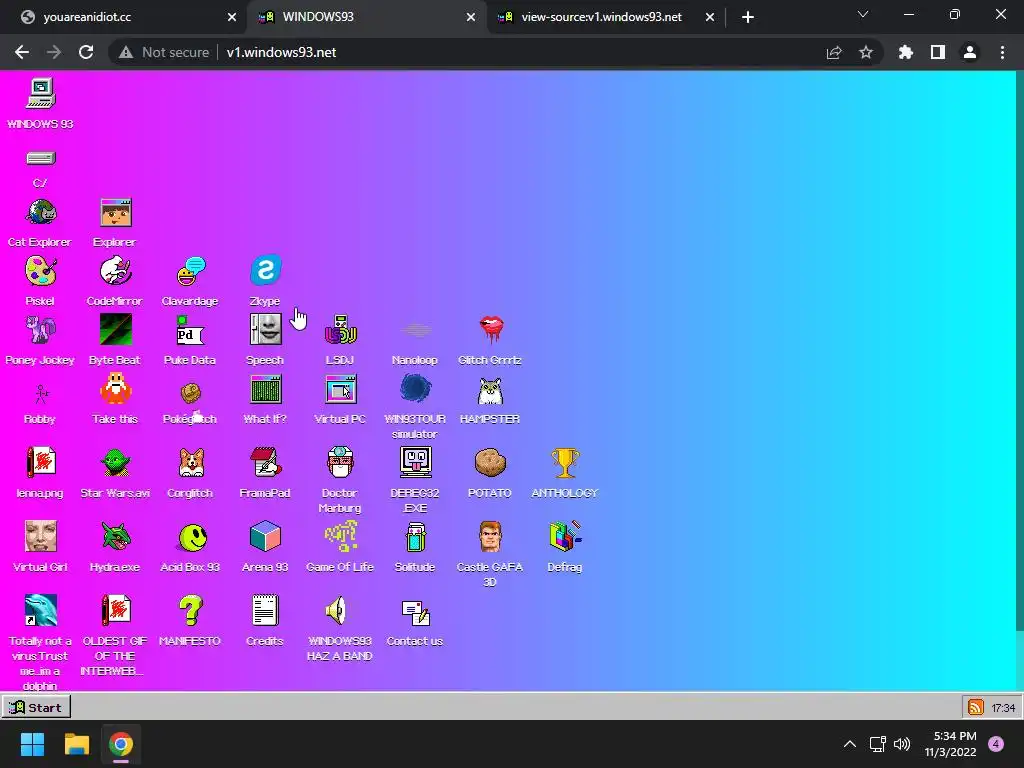The height and width of the screenshot is (768, 1024).
Task: Launch Puke Data
Action: coord(191,330)
